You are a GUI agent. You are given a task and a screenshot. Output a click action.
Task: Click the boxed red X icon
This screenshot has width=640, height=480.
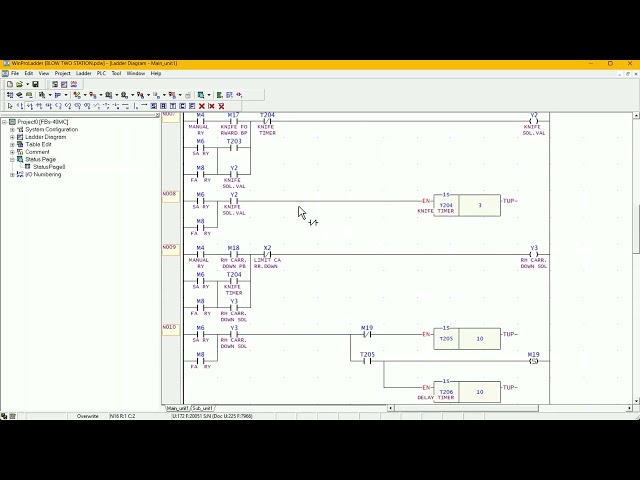pos(221,106)
